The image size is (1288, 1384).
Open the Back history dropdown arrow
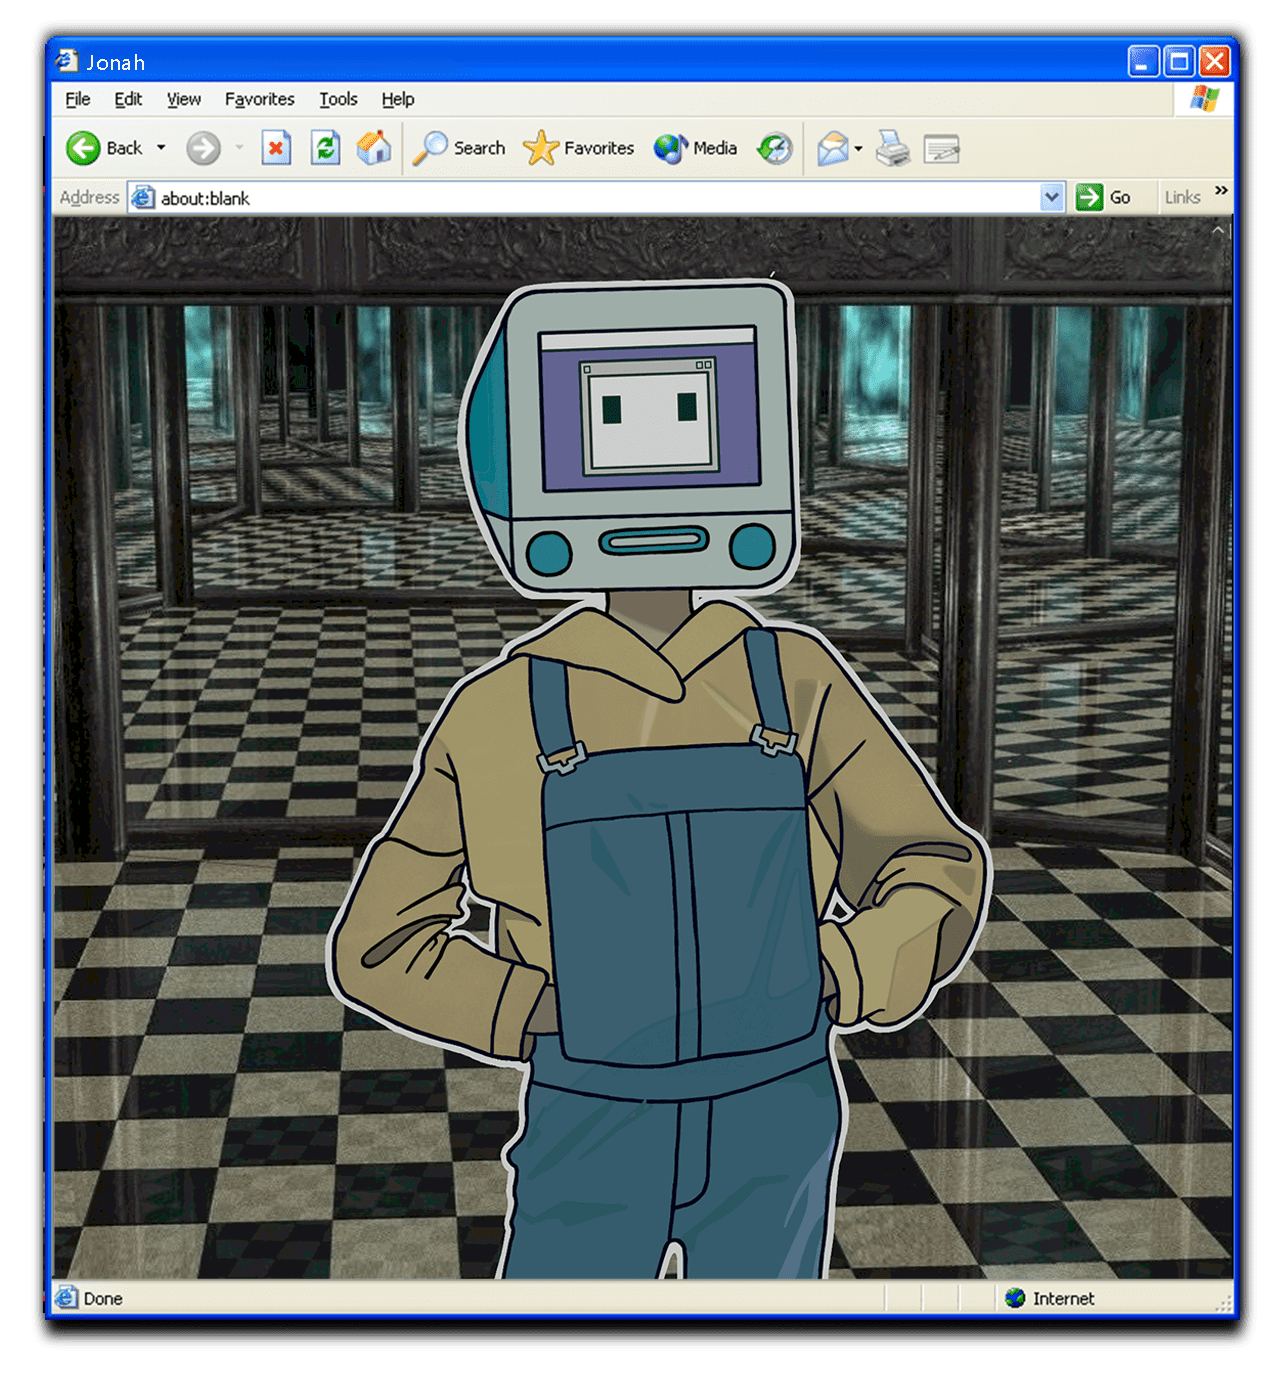(x=161, y=148)
